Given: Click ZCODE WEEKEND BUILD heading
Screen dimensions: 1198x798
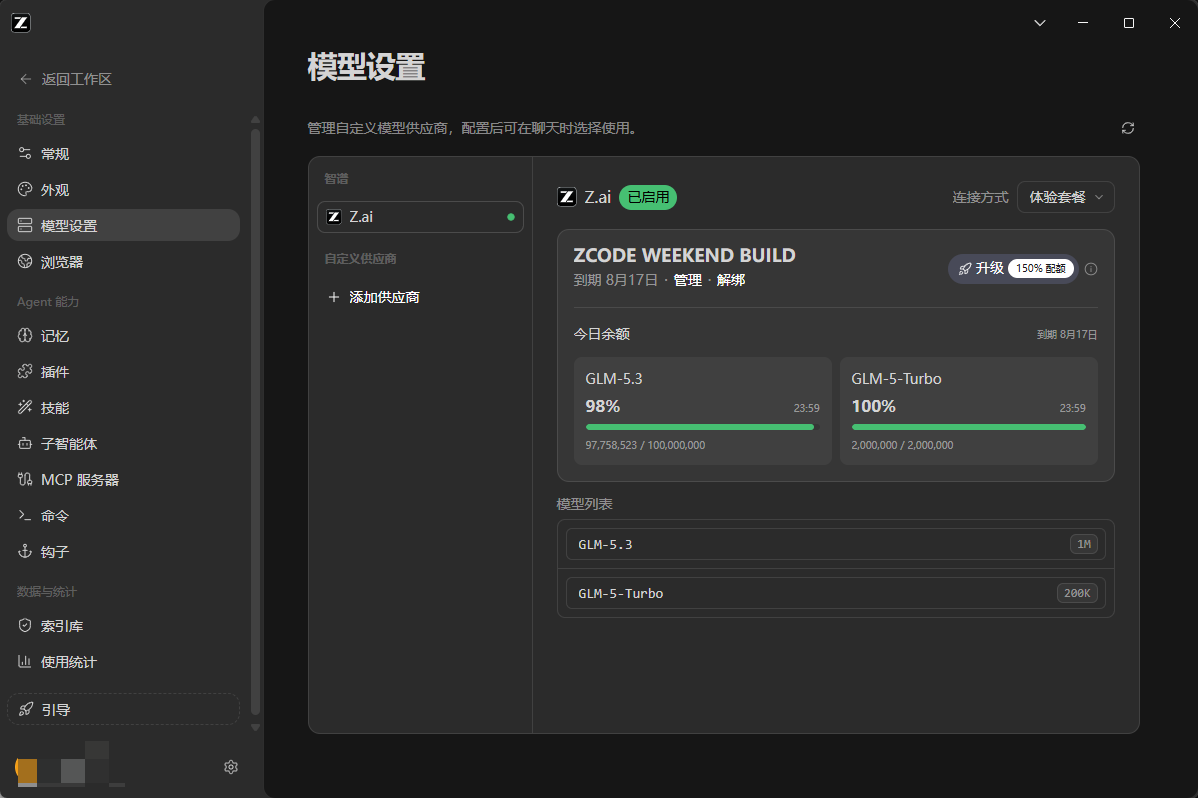Looking at the screenshot, I should click(685, 255).
